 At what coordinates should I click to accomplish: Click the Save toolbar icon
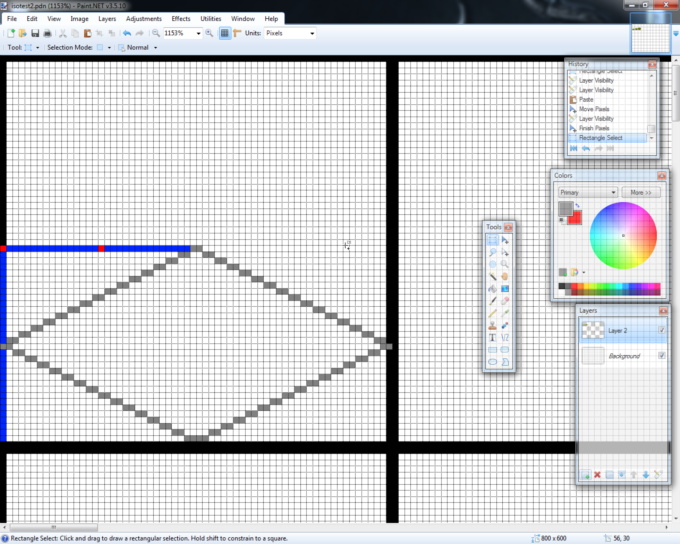[35, 33]
